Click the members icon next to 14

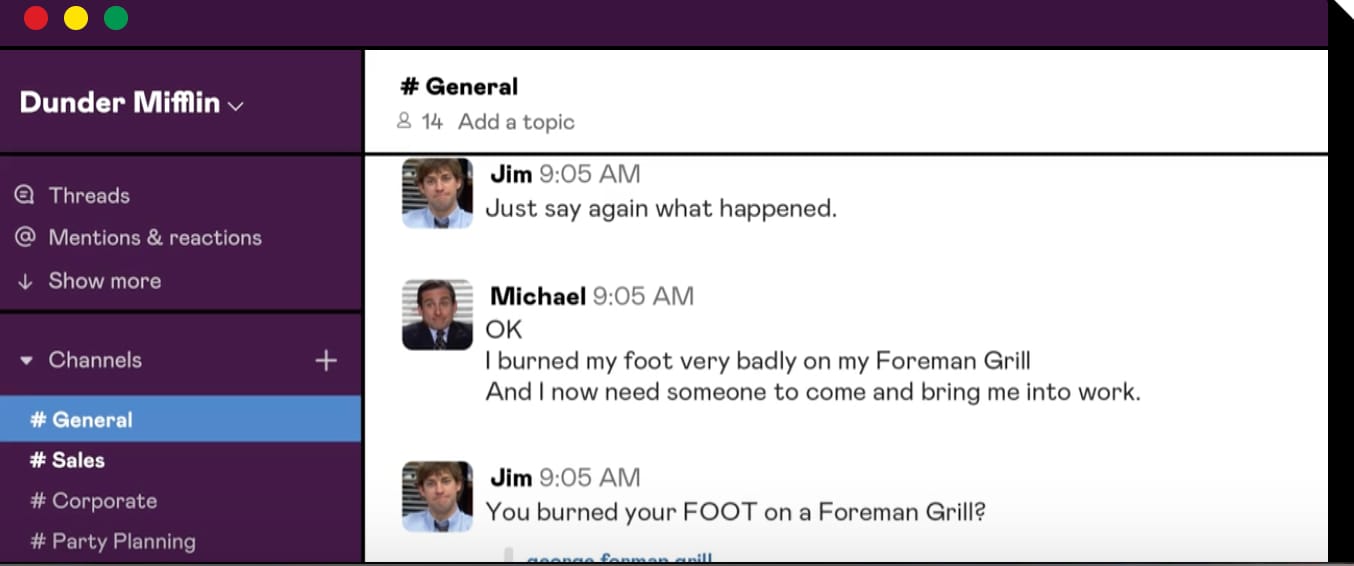click(x=404, y=121)
